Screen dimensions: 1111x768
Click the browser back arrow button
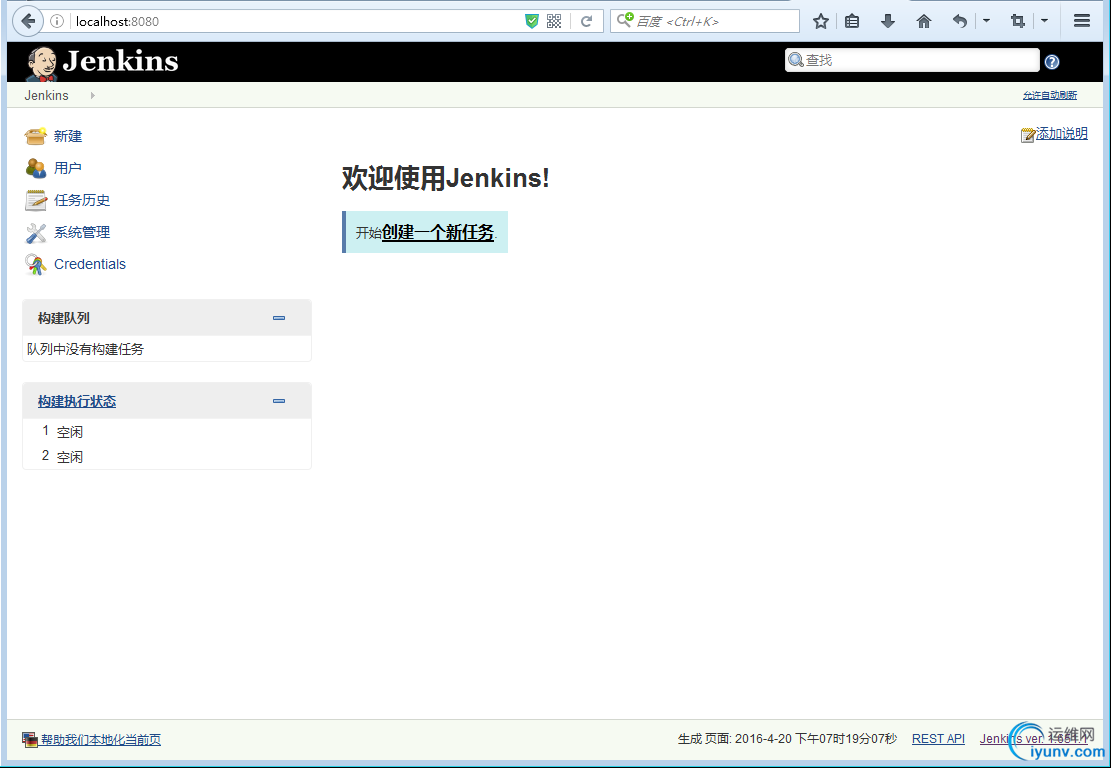point(28,21)
